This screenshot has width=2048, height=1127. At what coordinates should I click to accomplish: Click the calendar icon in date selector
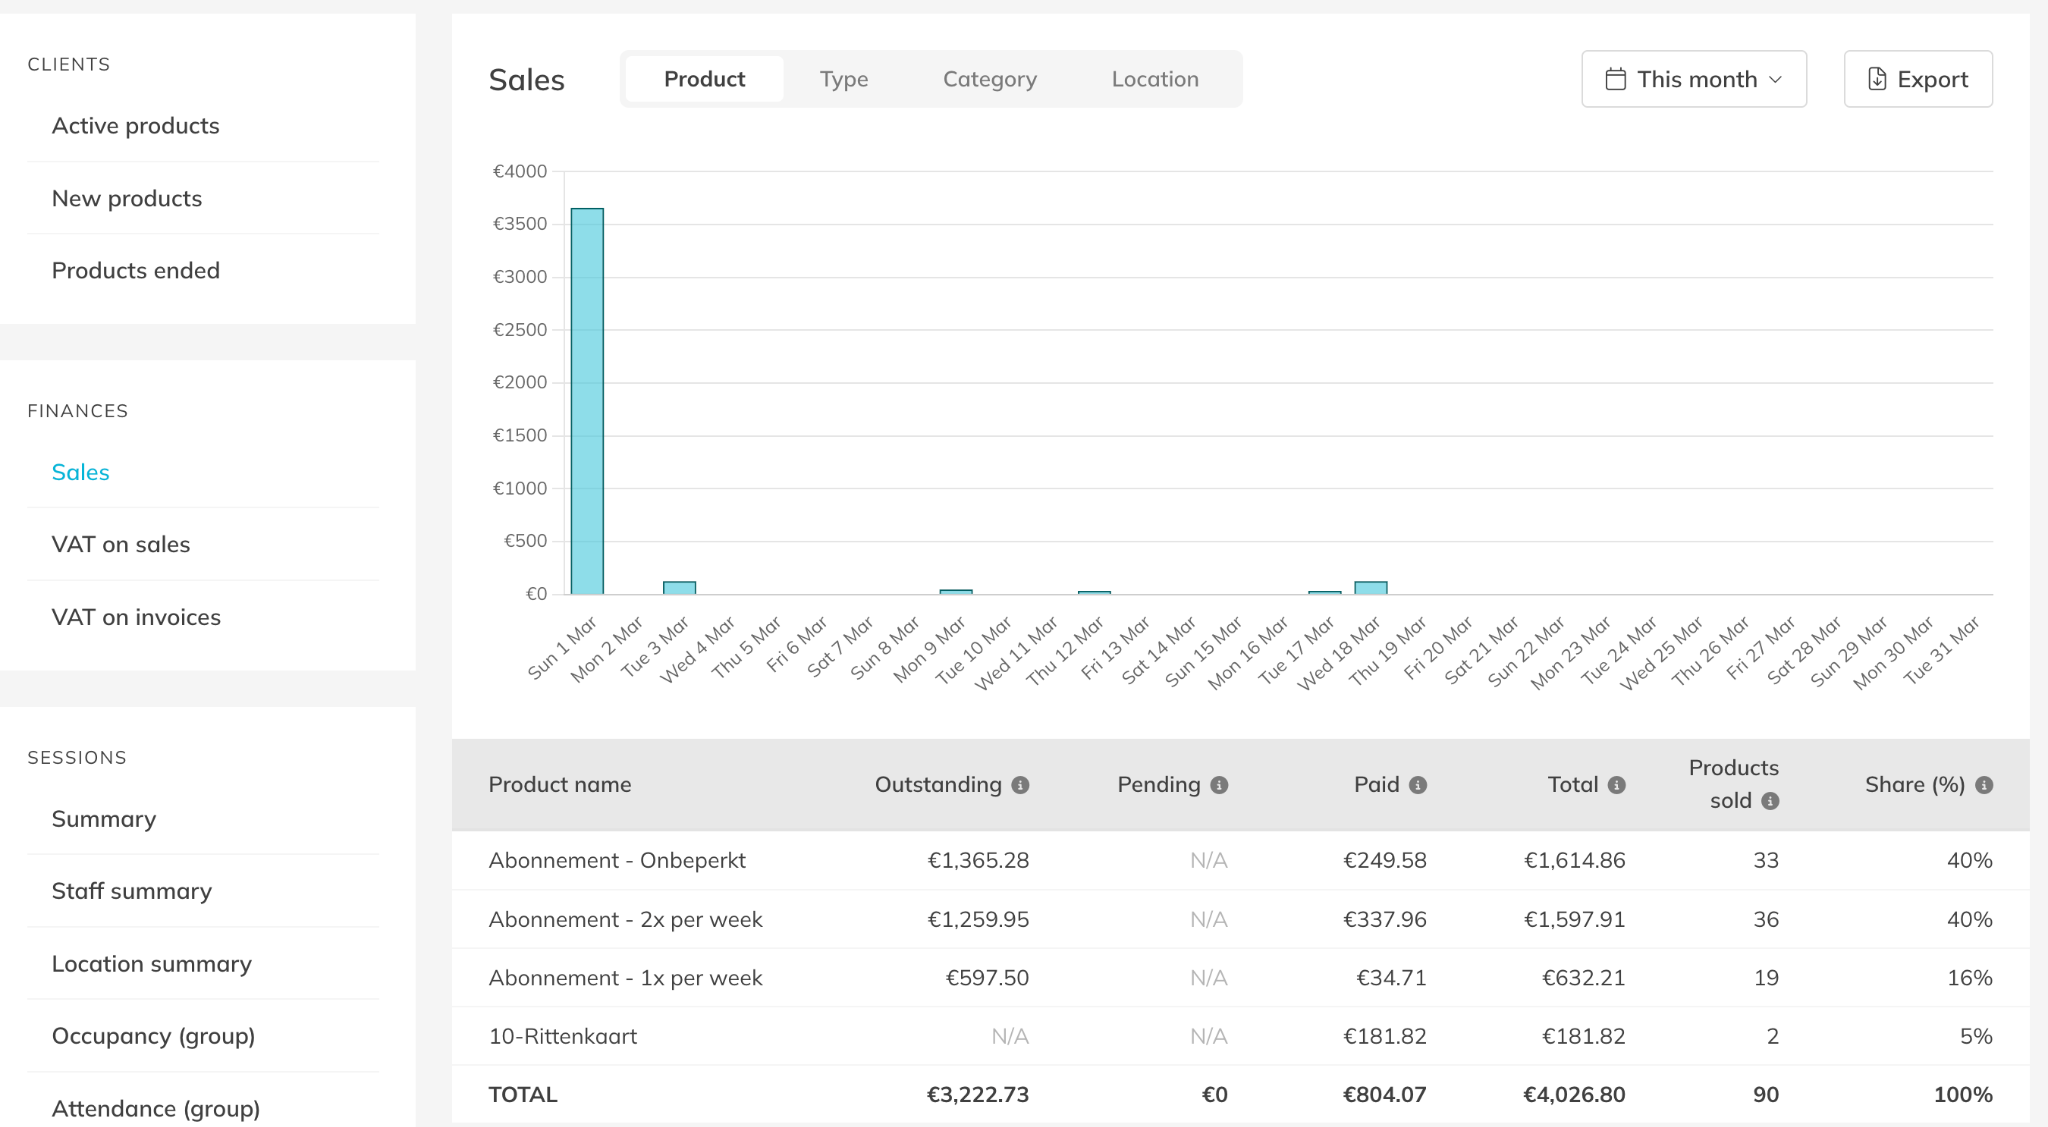pos(1615,79)
